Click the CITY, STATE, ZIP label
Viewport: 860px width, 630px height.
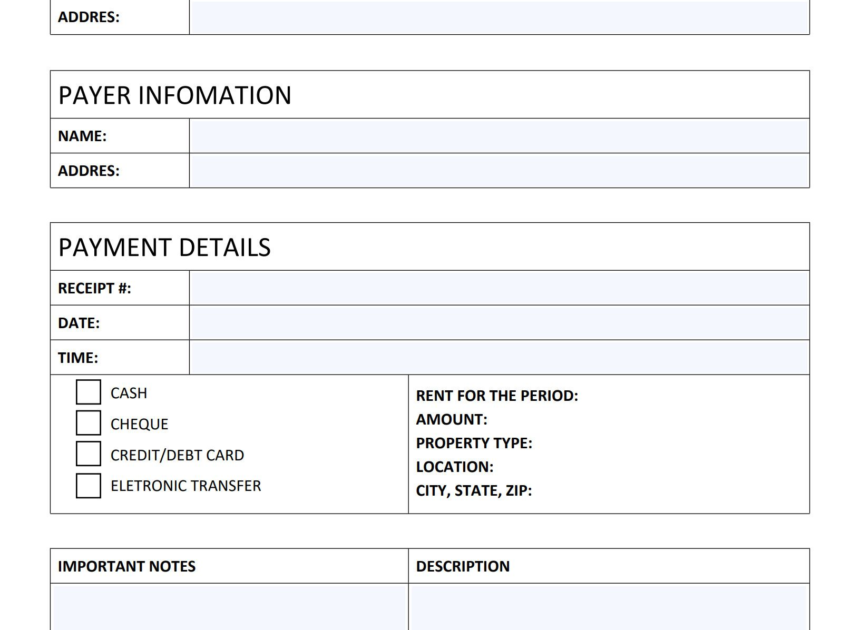click(x=473, y=490)
